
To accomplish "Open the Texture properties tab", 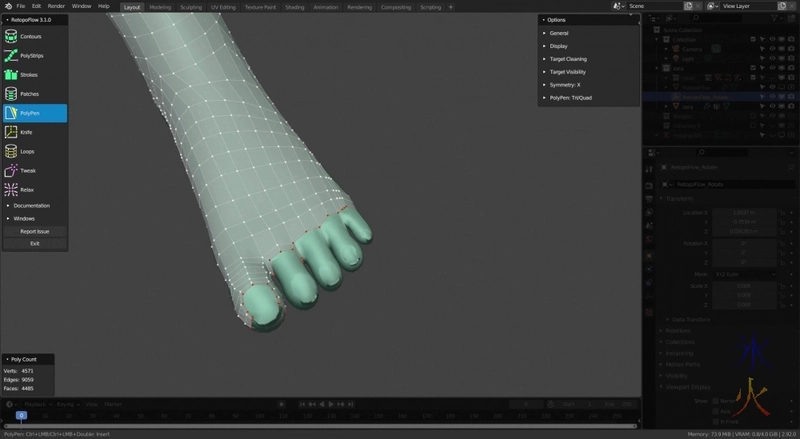I will 649,312.
